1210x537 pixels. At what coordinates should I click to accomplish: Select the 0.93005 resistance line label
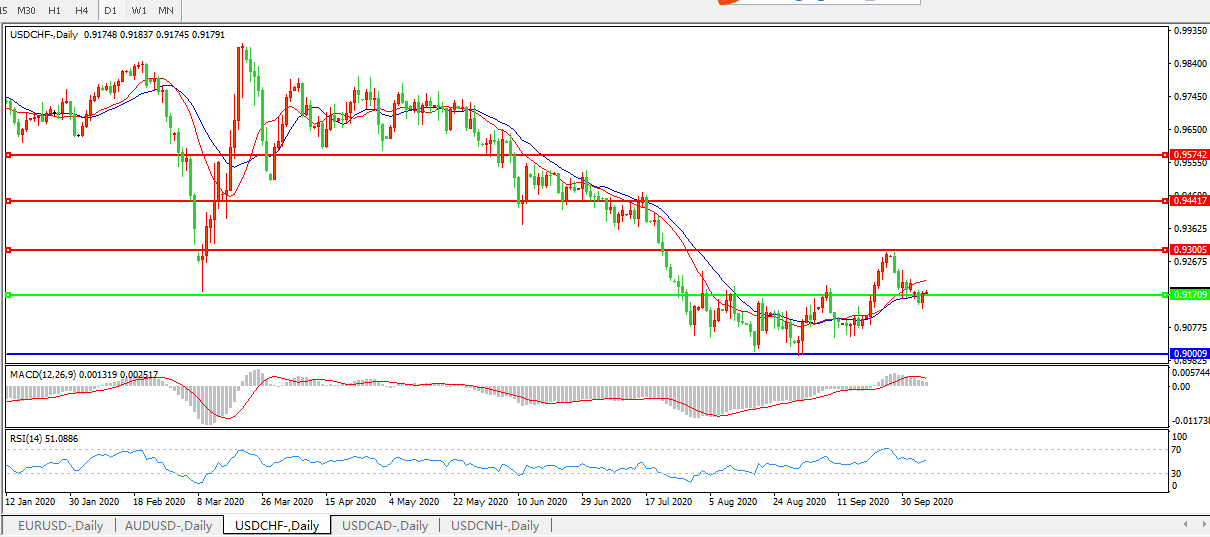click(x=1190, y=249)
